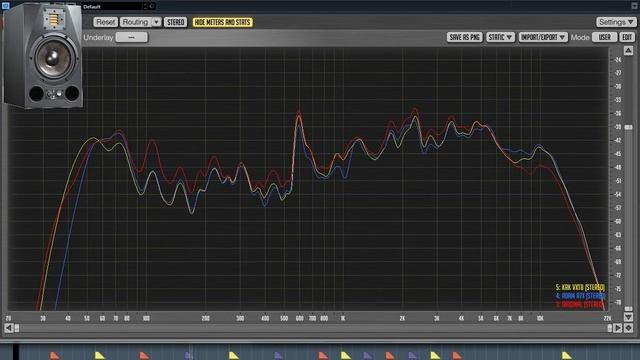
Task: Select the KRK VXT8 legend entry
Action: point(580,287)
